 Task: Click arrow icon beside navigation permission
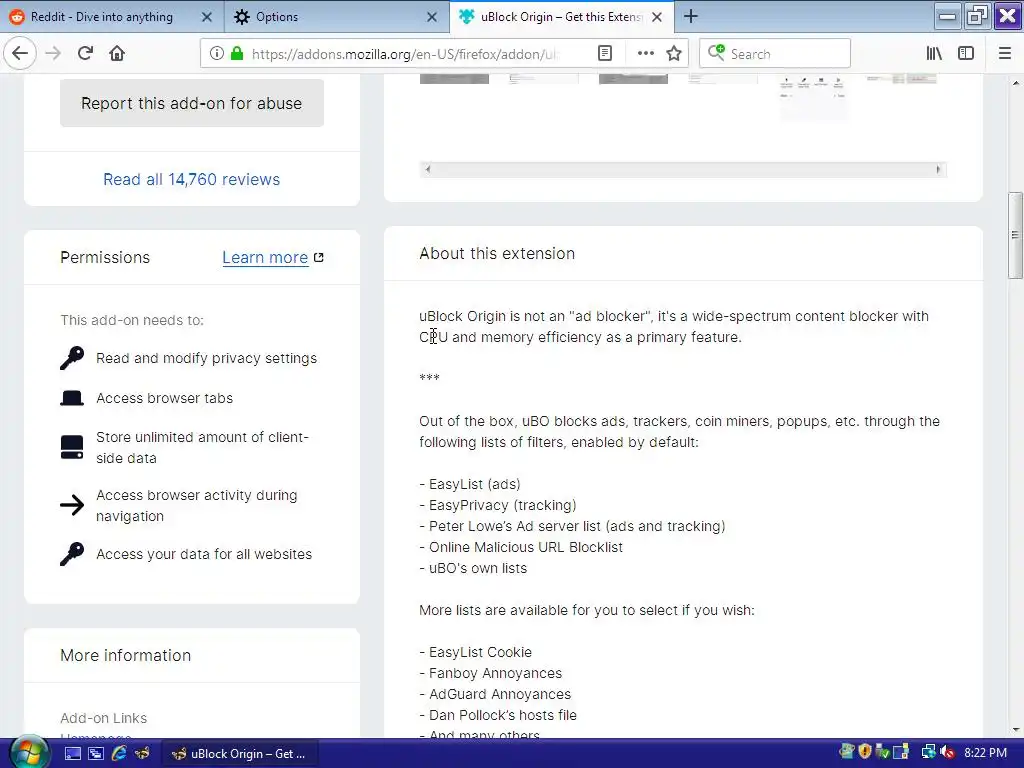[72, 505]
